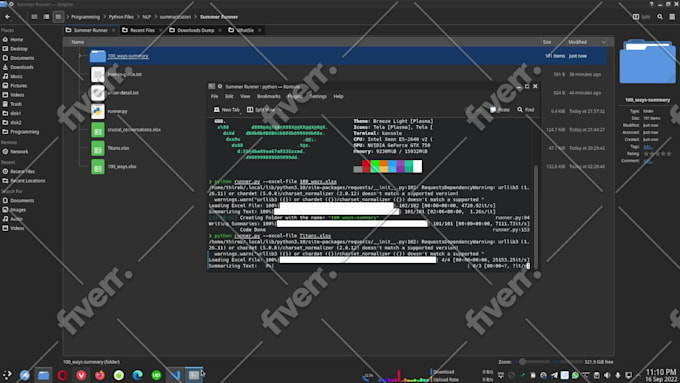Click the summarization breadcrumb segment
The height and width of the screenshot is (383, 680).
[175, 17]
